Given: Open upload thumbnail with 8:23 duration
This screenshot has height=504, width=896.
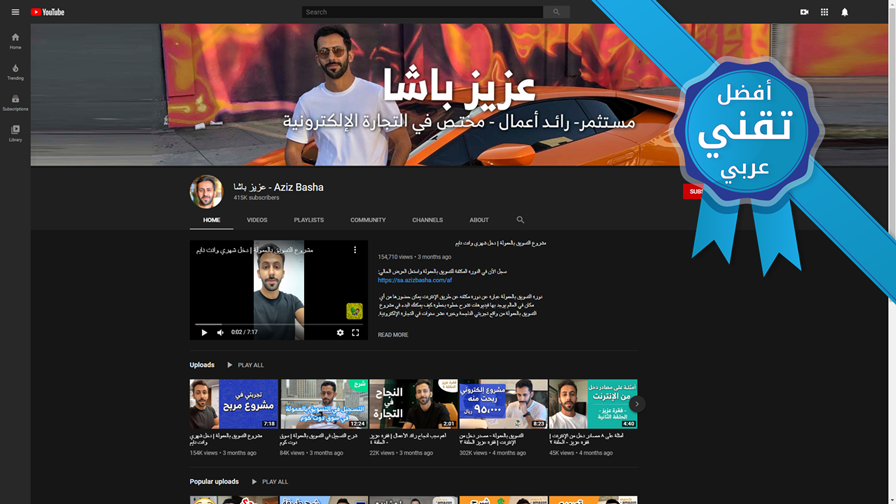Looking at the screenshot, I should coord(503,404).
